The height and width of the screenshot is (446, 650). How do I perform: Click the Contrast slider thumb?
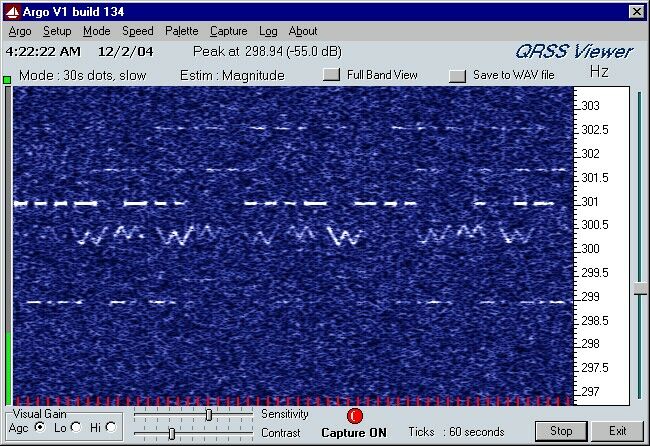(172, 434)
